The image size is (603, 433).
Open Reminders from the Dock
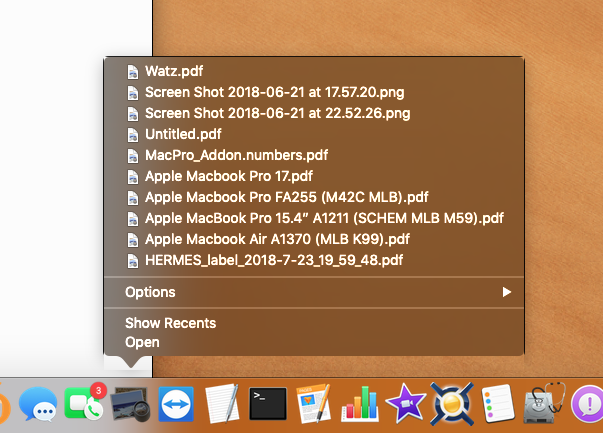pyautogui.click(x=498, y=404)
